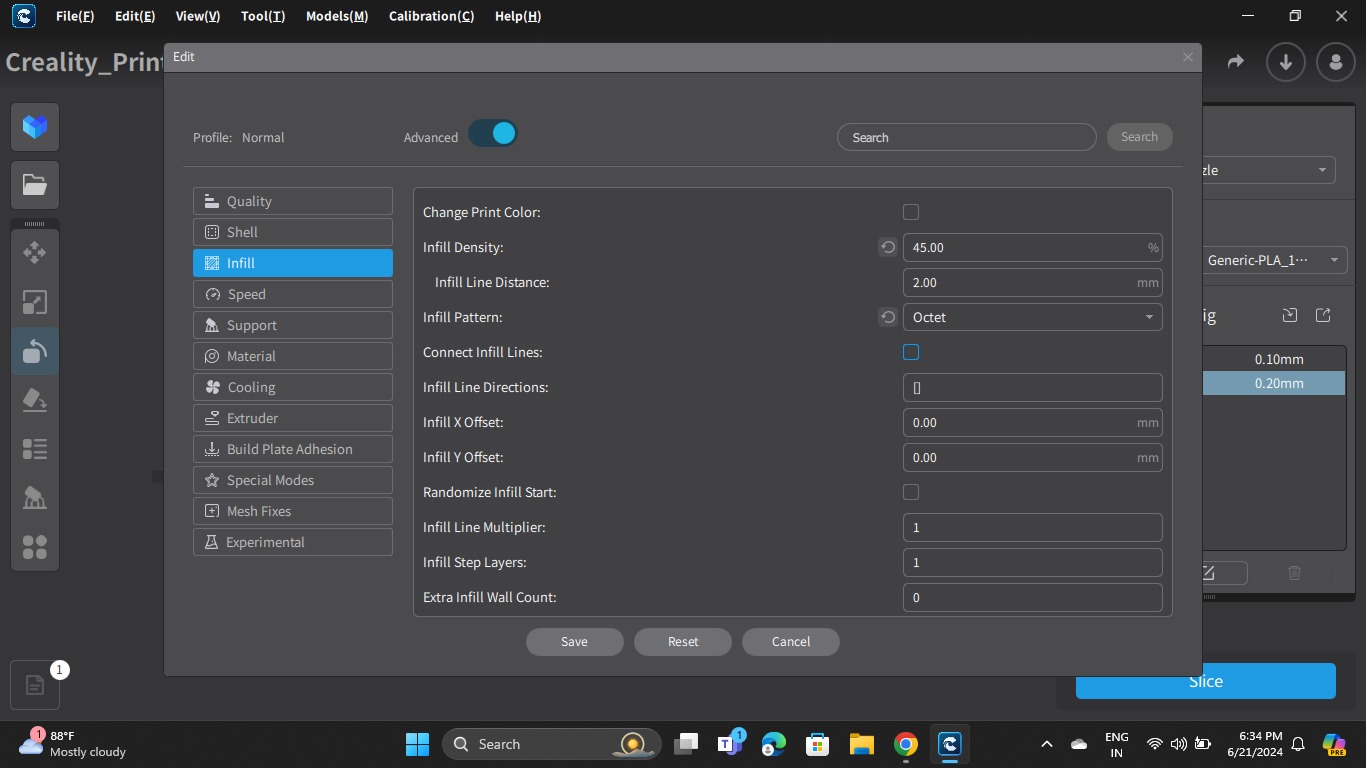Click the settings Search input field
The width and height of the screenshot is (1366, 768).
pyautogui.click(x=967, y=137)
